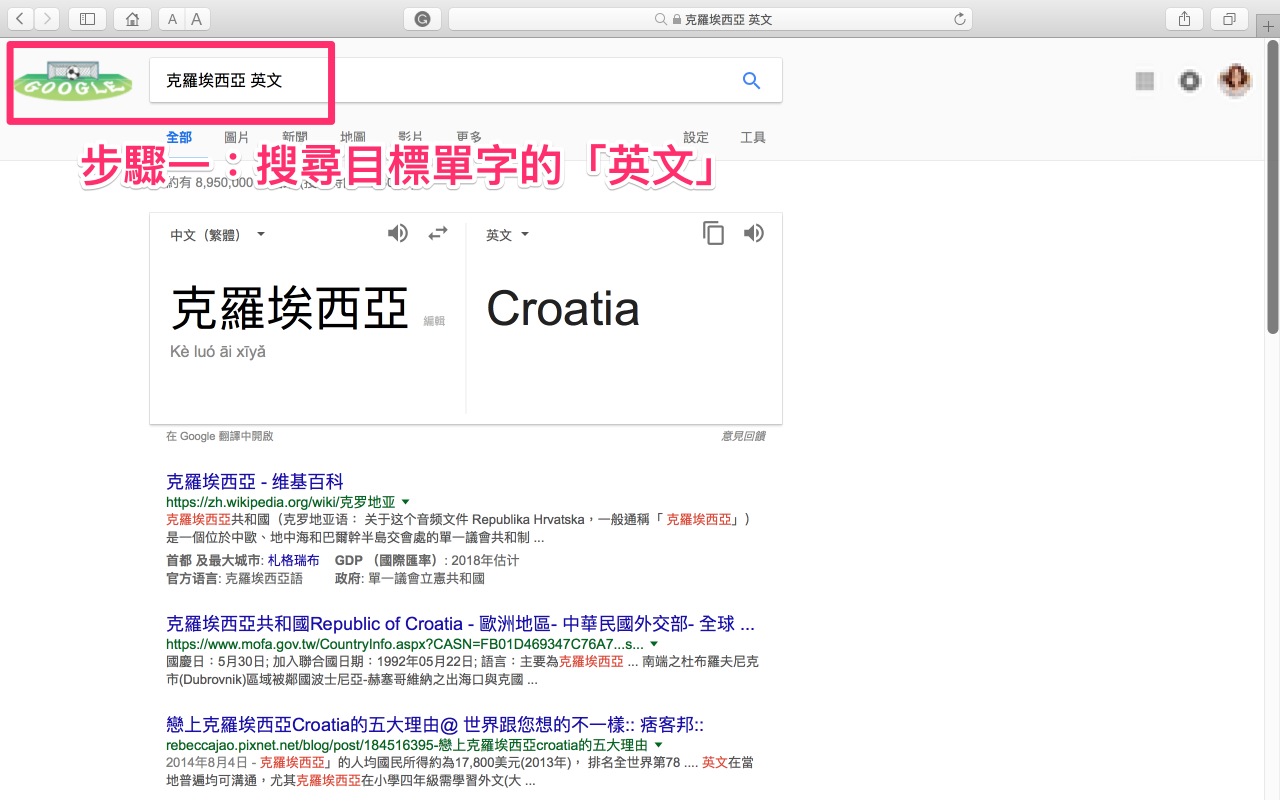Listen to English translation speaker icon
1280x800 pixels.
point(753,234)
